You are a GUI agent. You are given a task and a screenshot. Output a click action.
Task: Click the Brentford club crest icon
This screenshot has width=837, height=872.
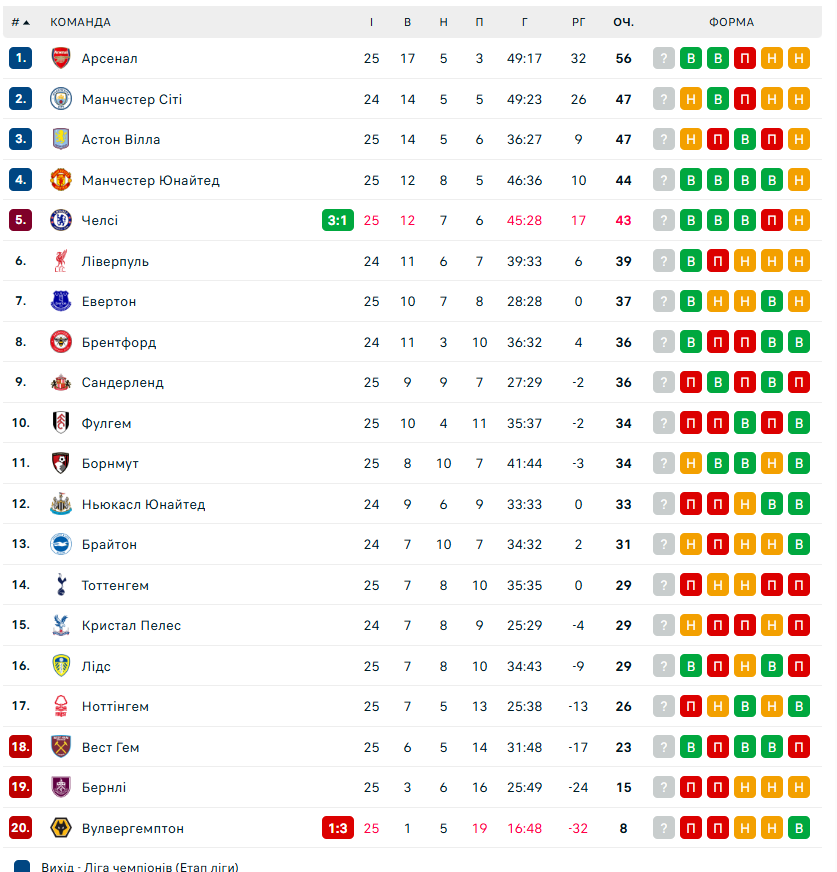(62, 342)
